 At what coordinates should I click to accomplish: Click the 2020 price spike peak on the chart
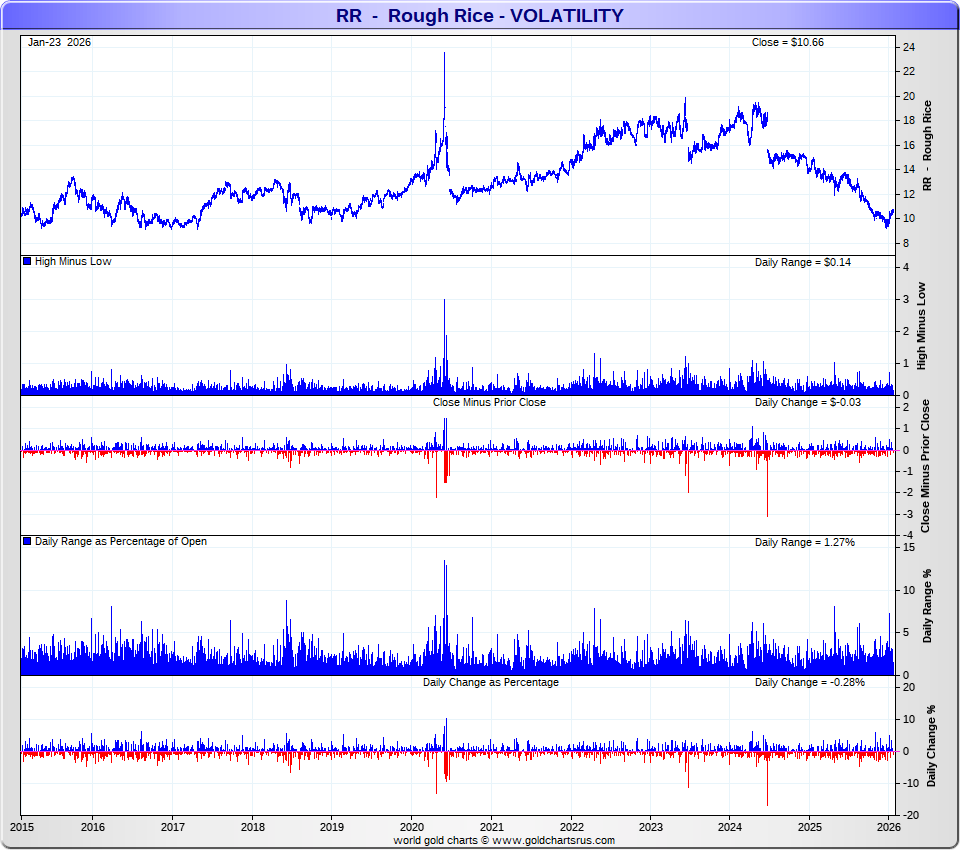(444, 54)
